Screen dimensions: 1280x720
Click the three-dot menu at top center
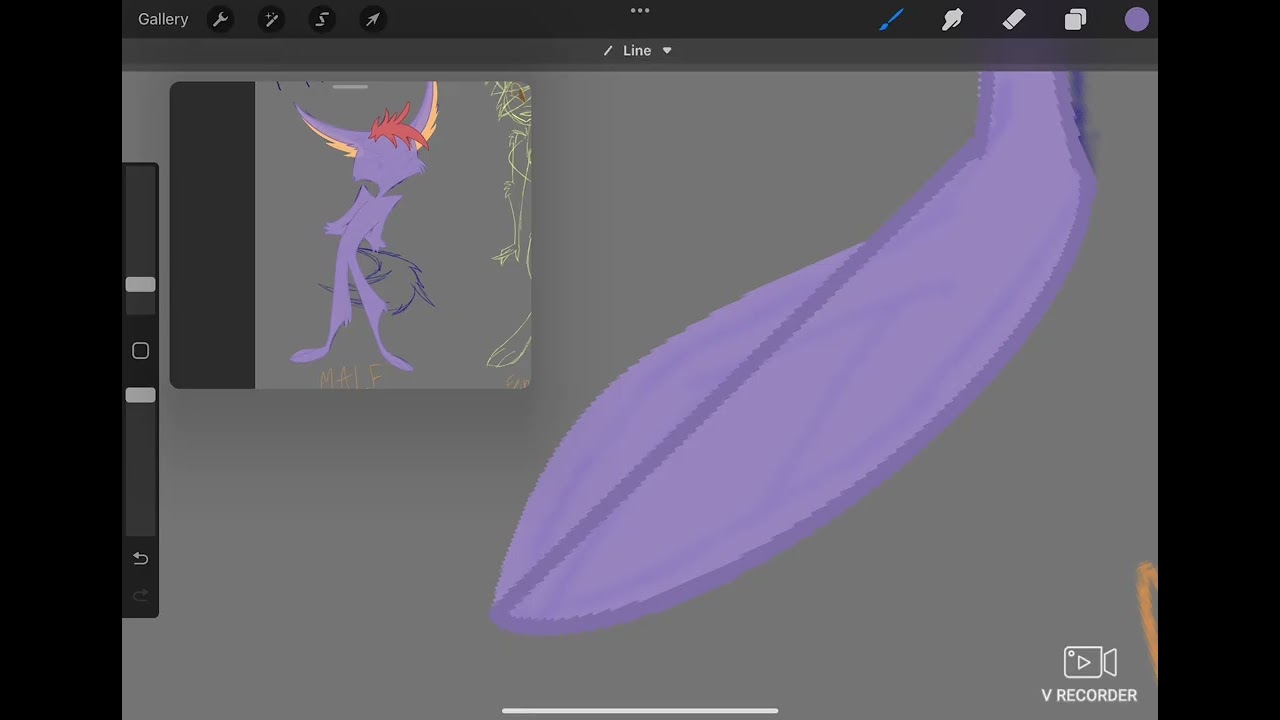click(640, 11)
